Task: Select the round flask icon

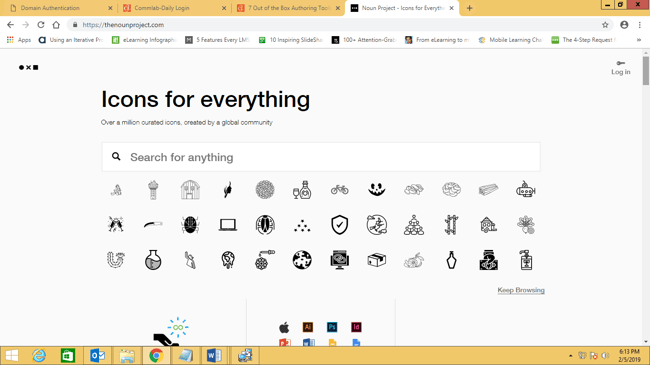Action: coord(153,260)
